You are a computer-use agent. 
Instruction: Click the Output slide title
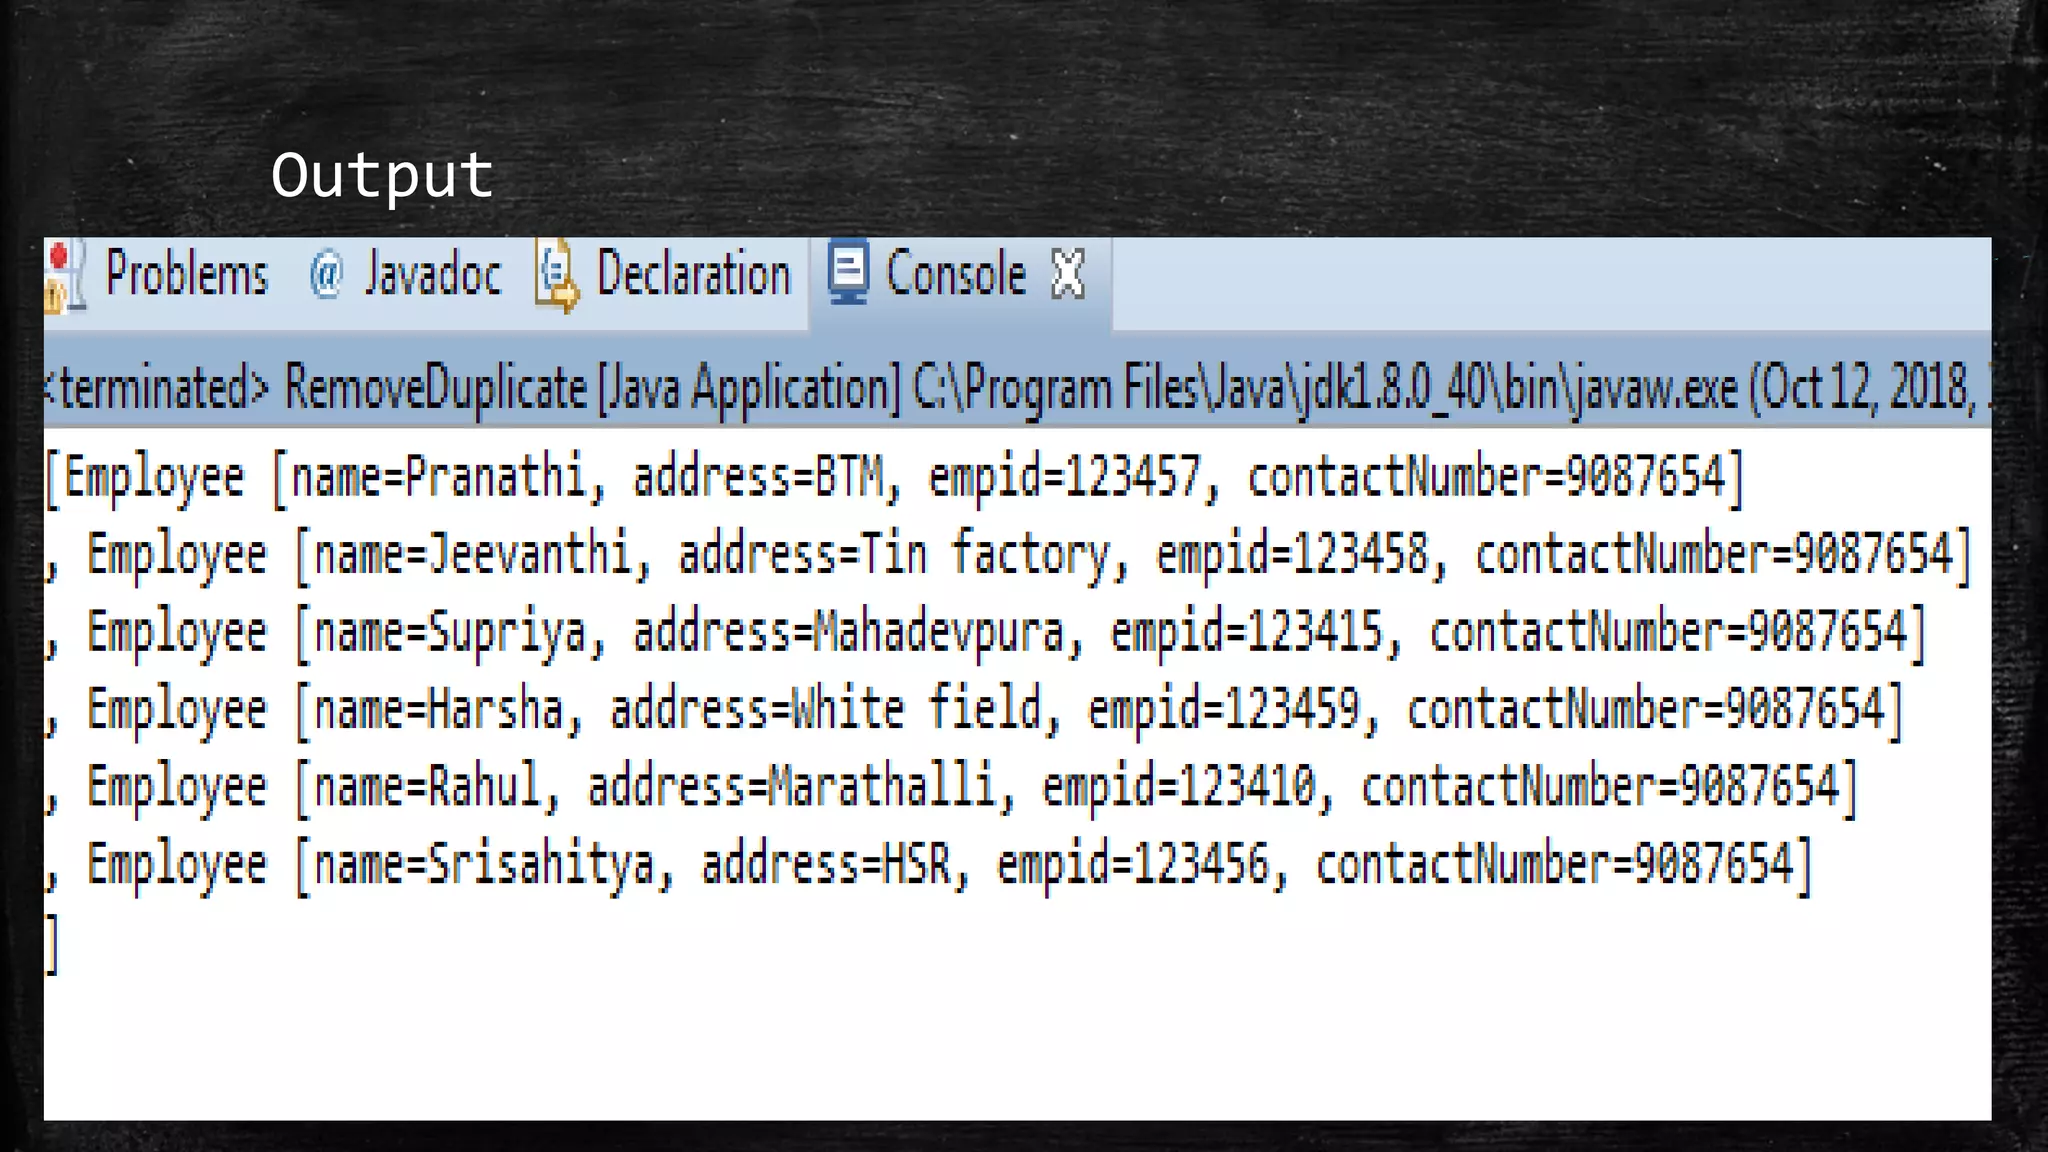pos(382,176)
